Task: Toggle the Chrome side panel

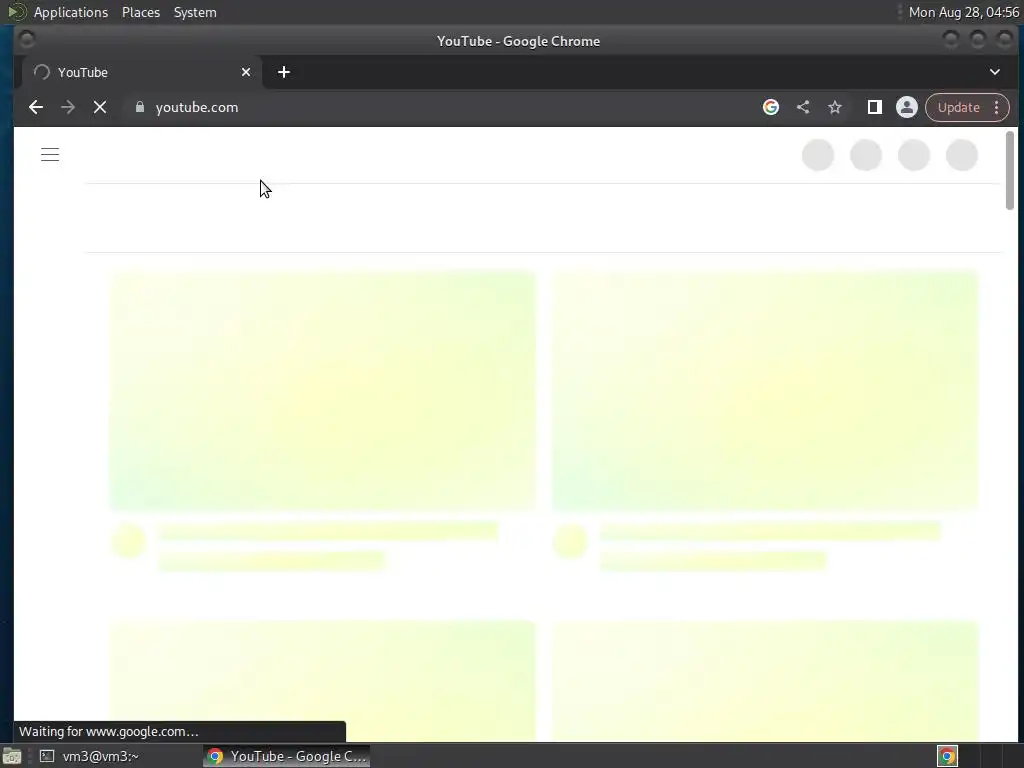Action: click(x=874, y=107)
